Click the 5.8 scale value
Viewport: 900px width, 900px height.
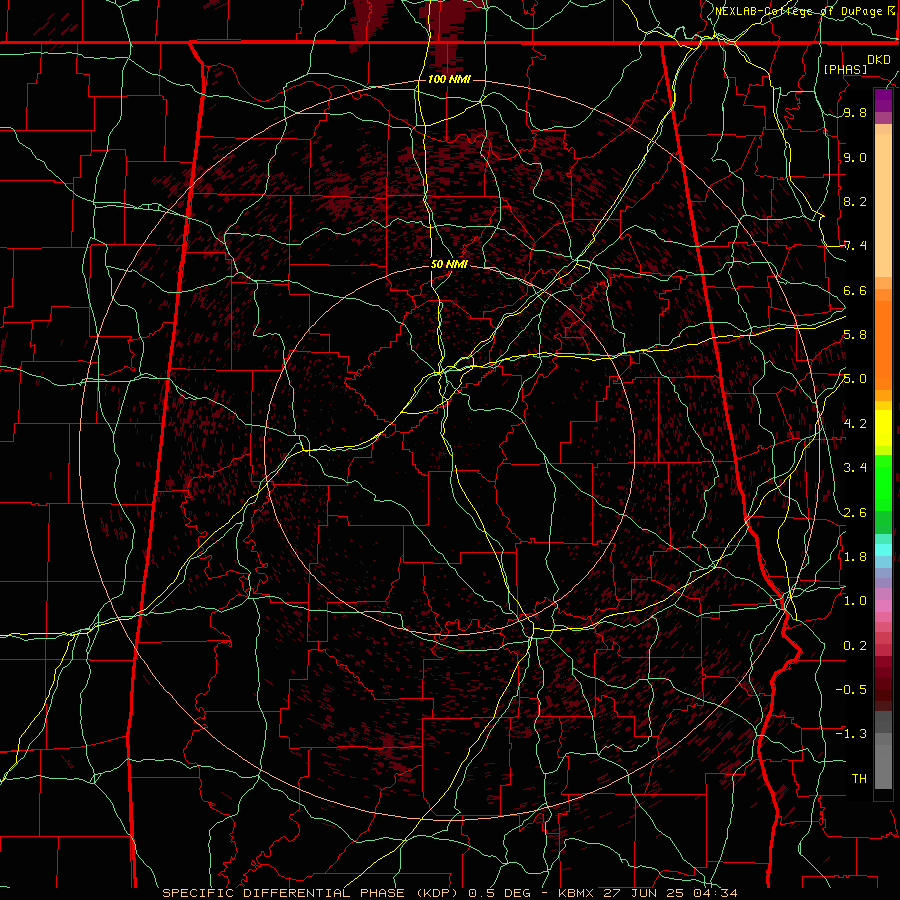point(855,335)
